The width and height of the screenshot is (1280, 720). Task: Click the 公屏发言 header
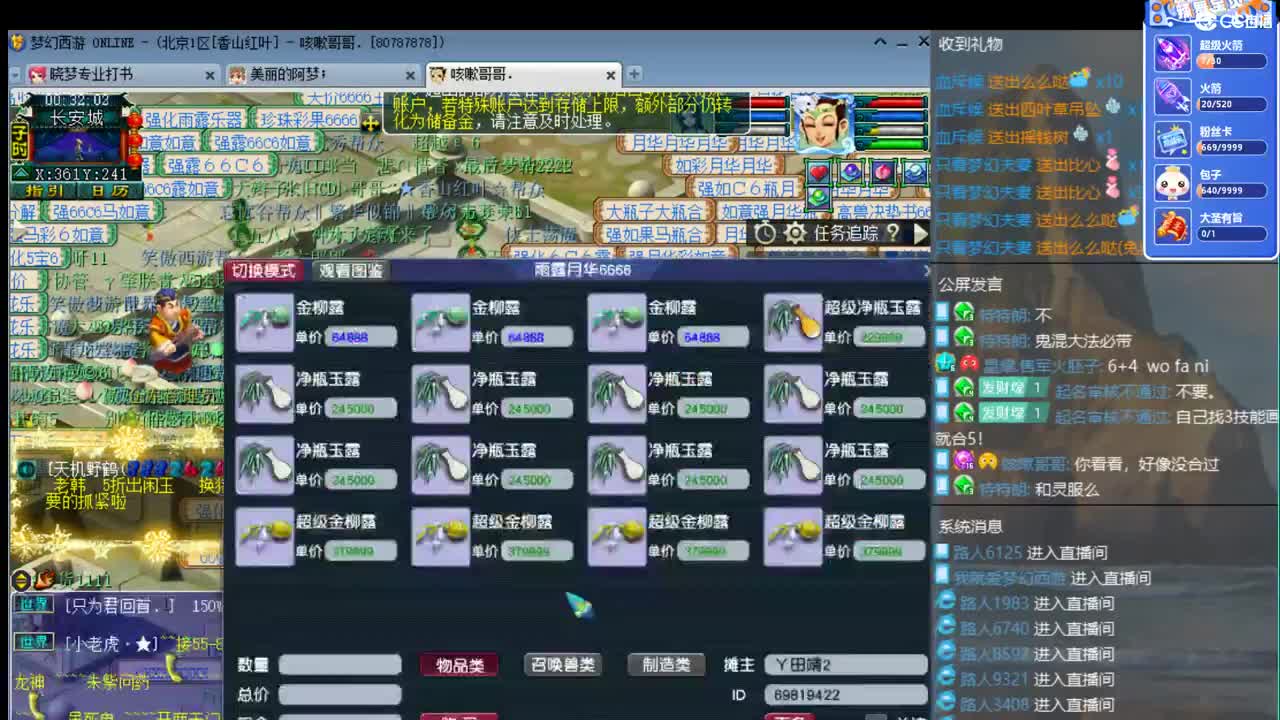click(x=970, y=285)
